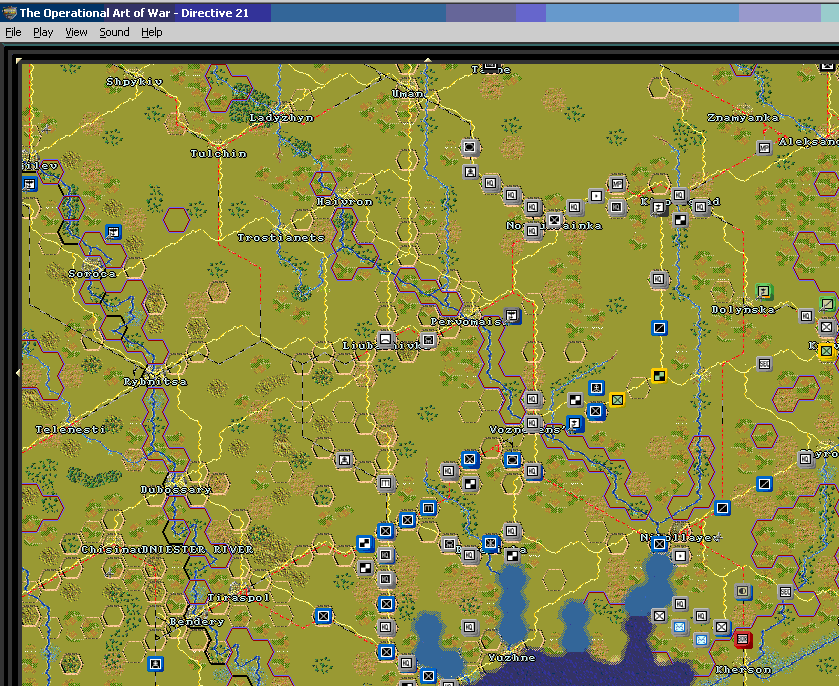Select the blue skeleton-symbol unit above Voznesensk infantry

click(596, 388)
